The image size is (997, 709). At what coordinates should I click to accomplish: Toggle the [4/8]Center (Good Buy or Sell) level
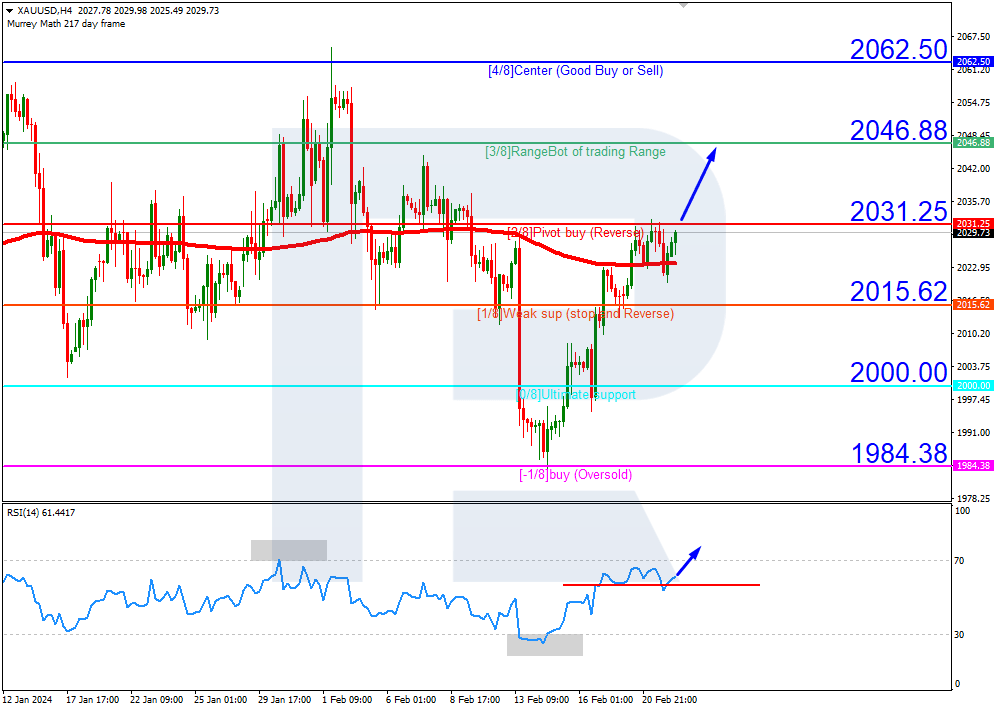[x=573, y=70]
